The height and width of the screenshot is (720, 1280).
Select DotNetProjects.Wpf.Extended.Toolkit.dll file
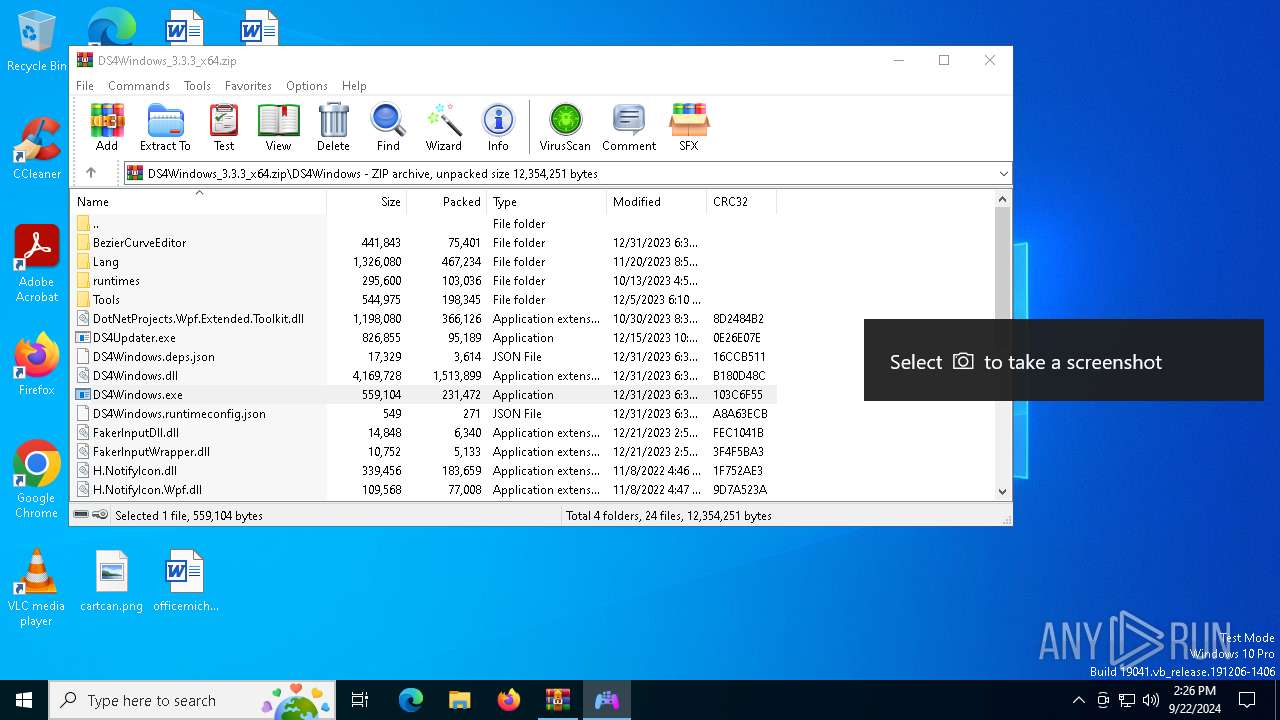(x=424, y=319)
